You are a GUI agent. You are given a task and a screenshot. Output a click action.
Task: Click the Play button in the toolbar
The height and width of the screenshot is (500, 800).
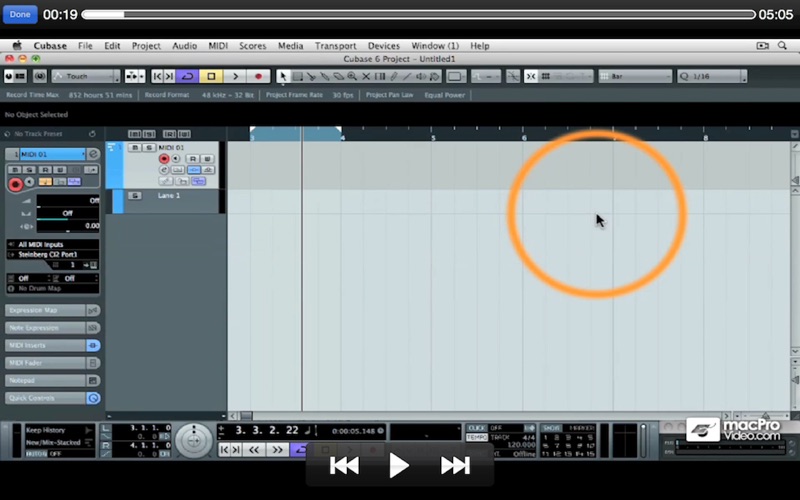[x=235, y=76]
